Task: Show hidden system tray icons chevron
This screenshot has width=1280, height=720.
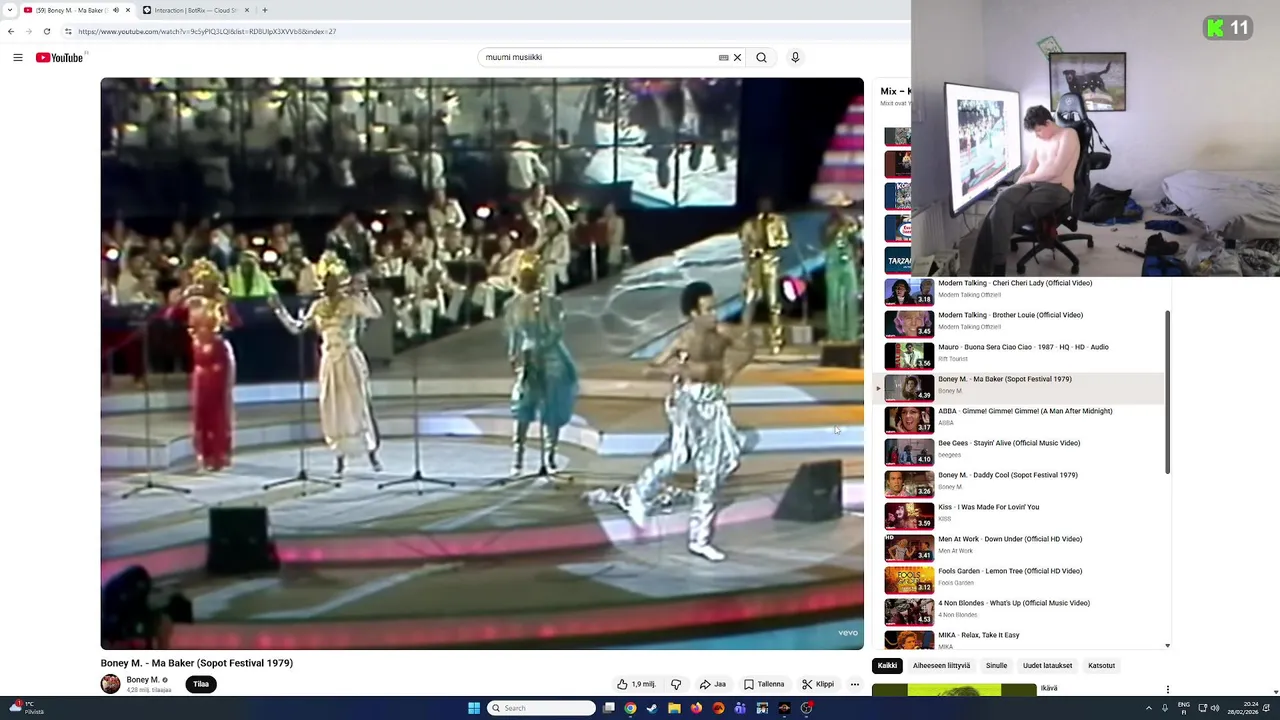Action: click(x=1149, y=708)
